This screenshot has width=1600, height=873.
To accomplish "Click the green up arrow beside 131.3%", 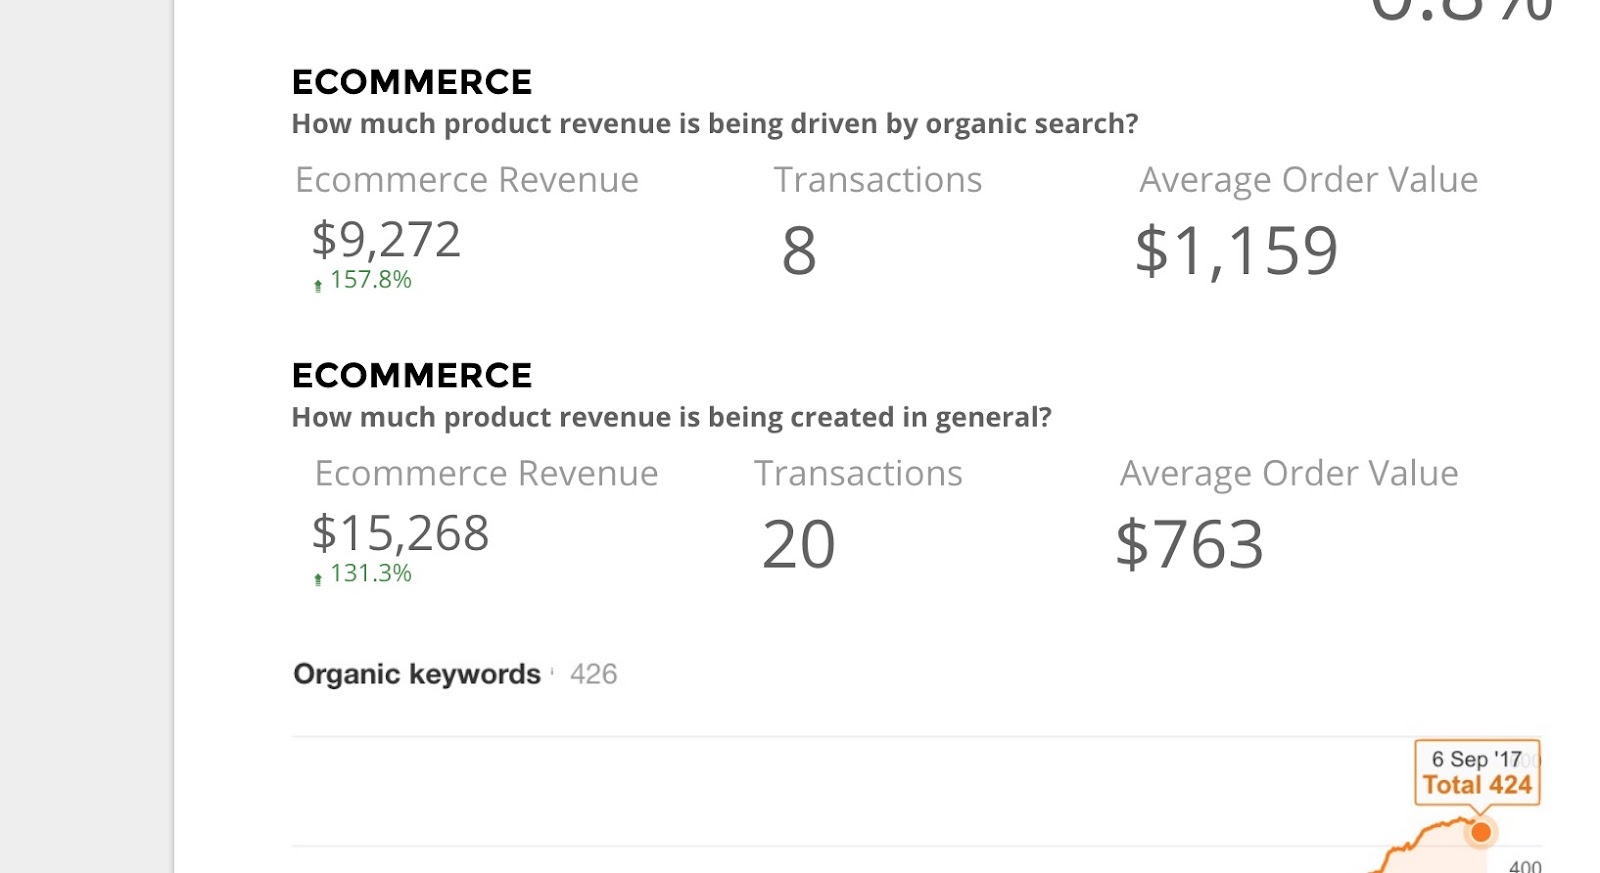I will click(318, 579).
